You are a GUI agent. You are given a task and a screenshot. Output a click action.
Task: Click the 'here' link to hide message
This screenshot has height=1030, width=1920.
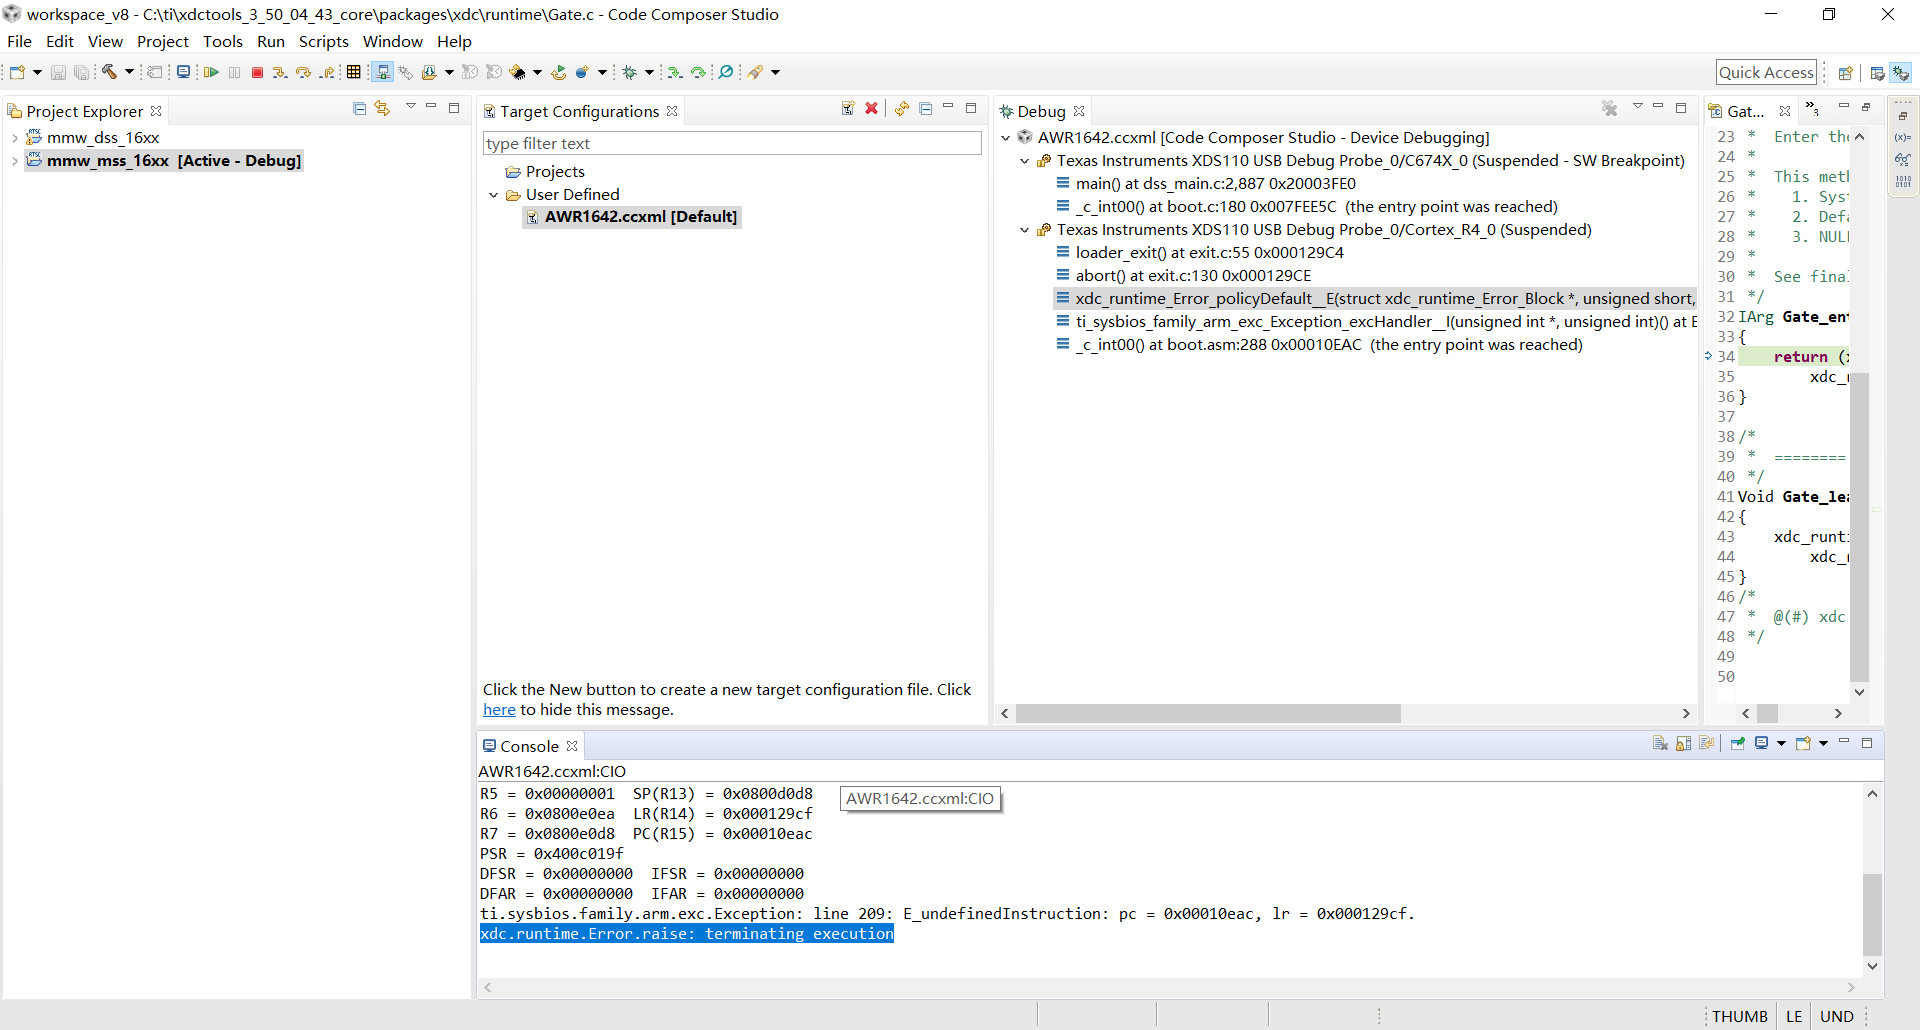pyautogui.click(x=499, y=710)
